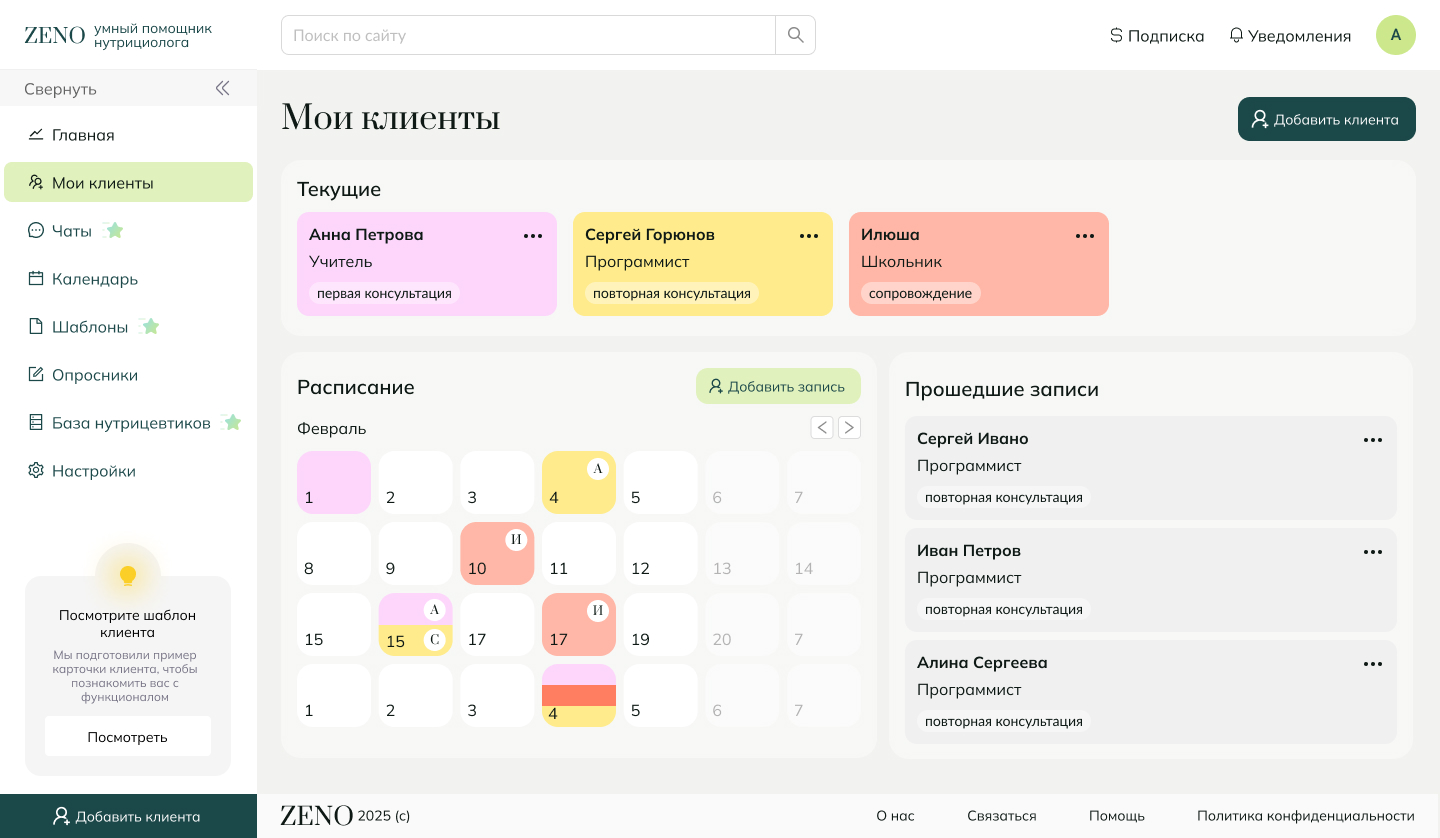
Task: Open База нутрицевтиков in sidebar
Action: pos(128,423)
